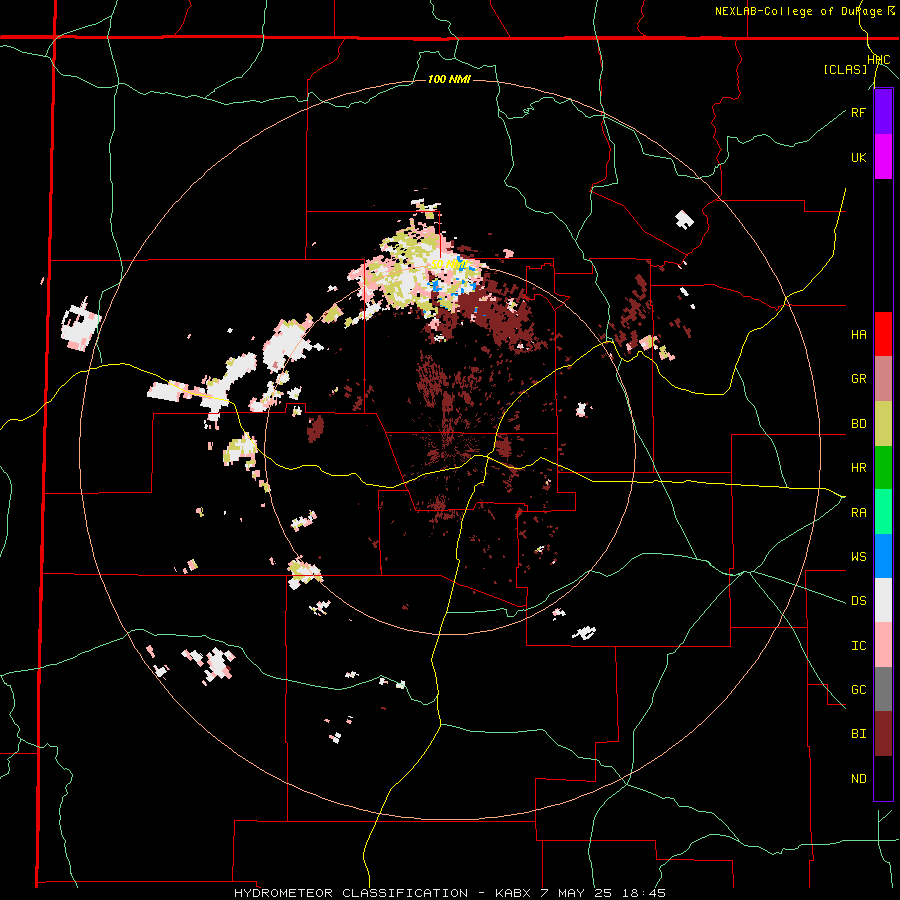Click the RA light green legend swatch

coord(883,512)
